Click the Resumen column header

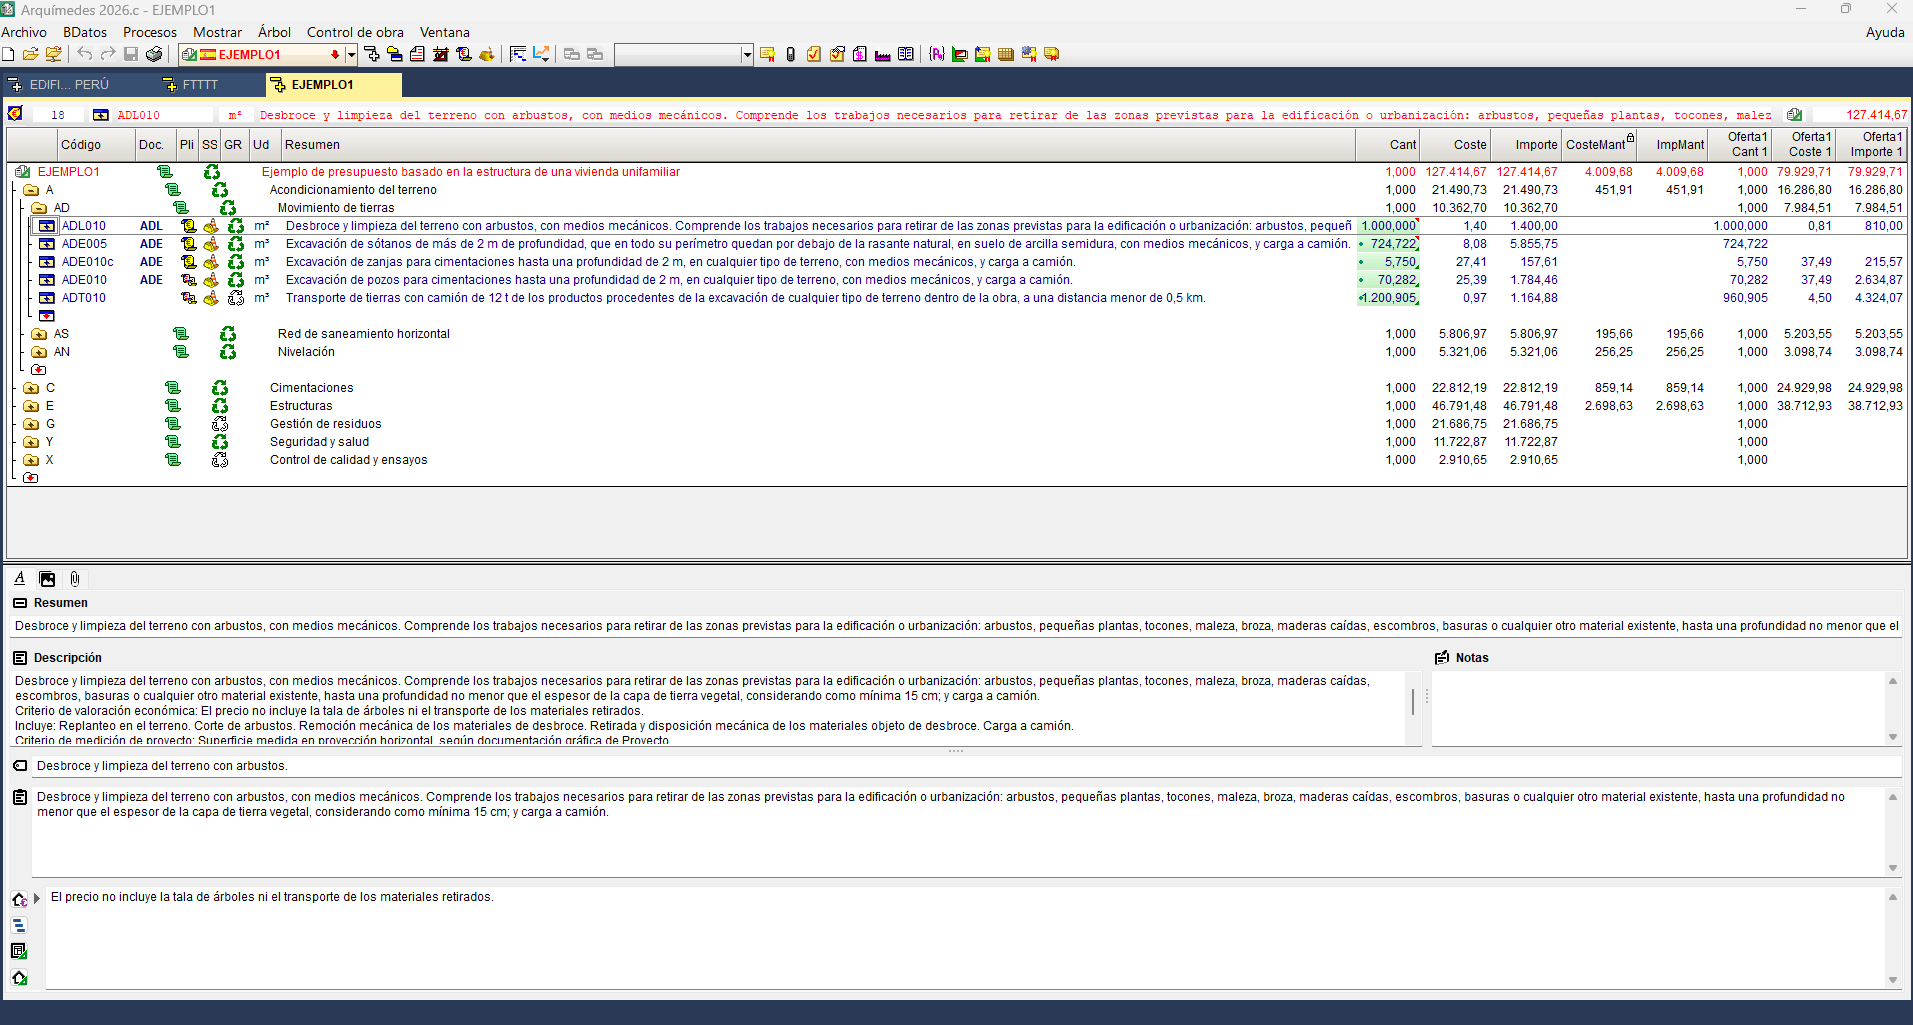click(x=312, y=145)
